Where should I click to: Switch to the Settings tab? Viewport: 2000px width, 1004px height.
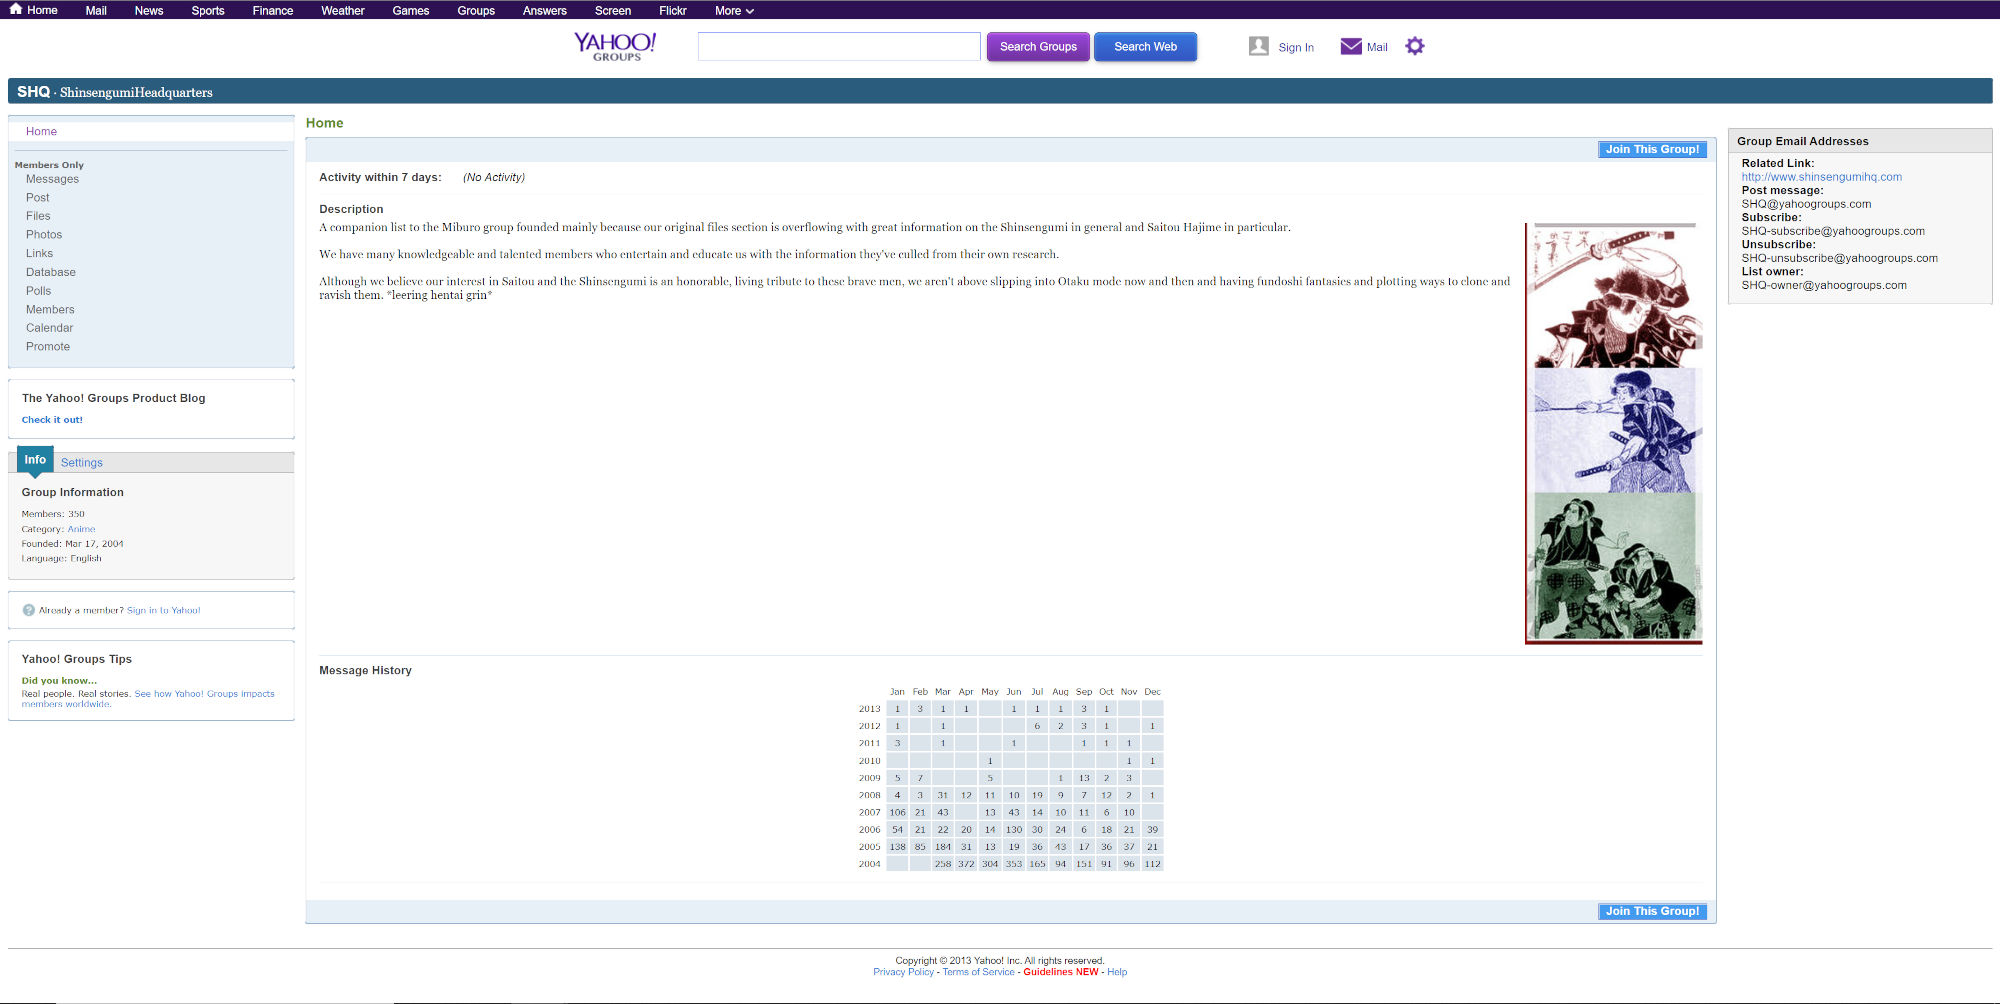coord(82,463)
